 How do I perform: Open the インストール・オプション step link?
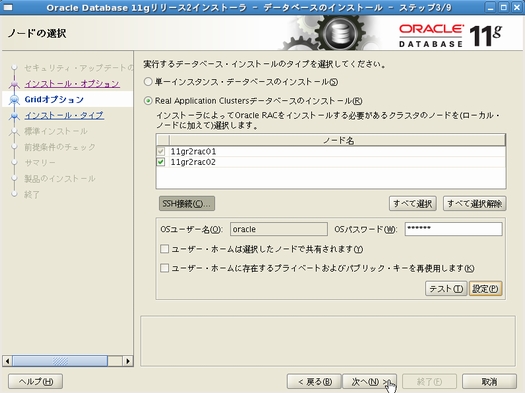pyautogui.click(x=72, y=84)
